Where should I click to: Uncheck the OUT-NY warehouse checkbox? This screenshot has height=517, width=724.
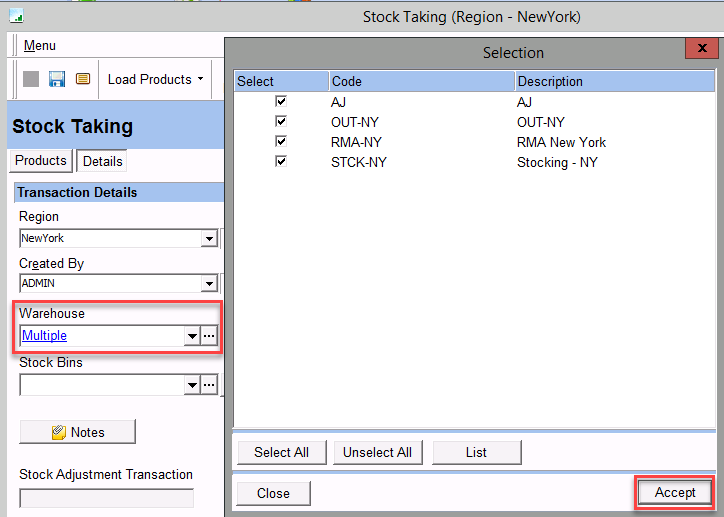pos(281,121)
